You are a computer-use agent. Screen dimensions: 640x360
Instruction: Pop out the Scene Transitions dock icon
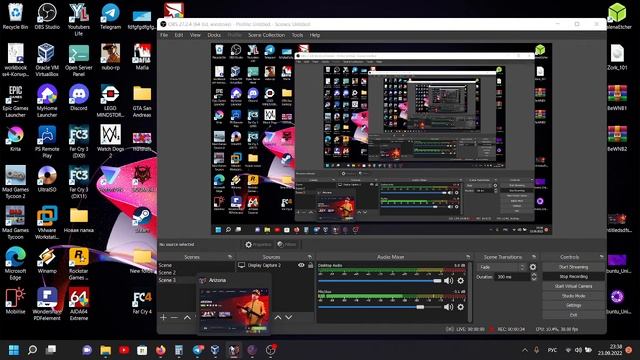533,257
